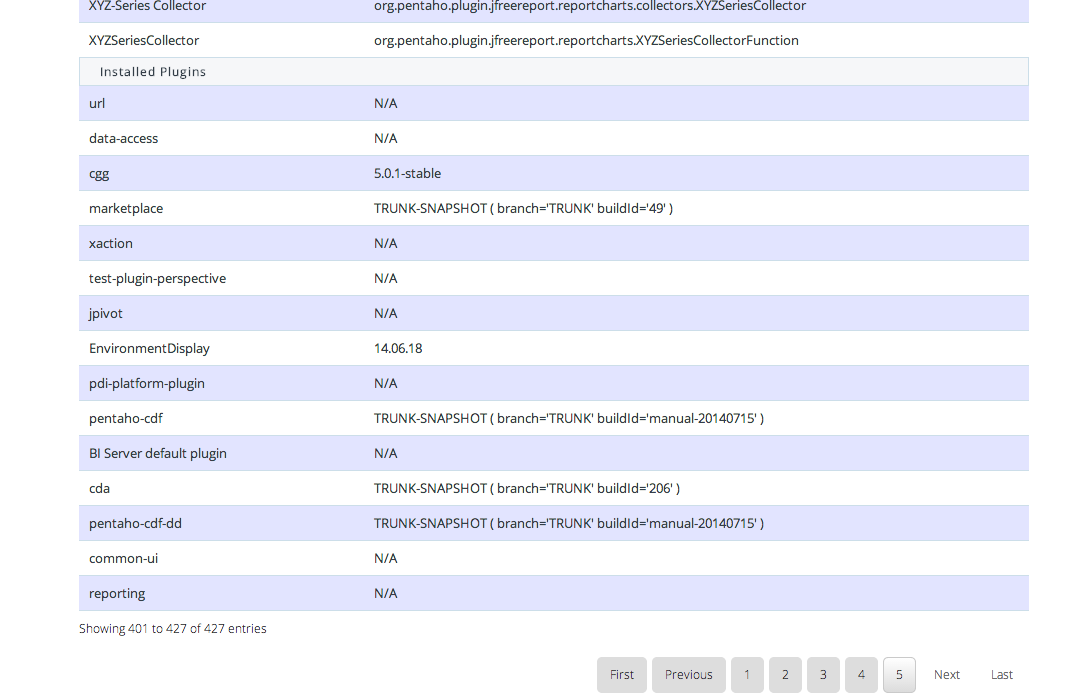Click Showing 401 to 427 entries info
The height and width of the screenshot is (695, 1071).
click(x=173, y=628)
